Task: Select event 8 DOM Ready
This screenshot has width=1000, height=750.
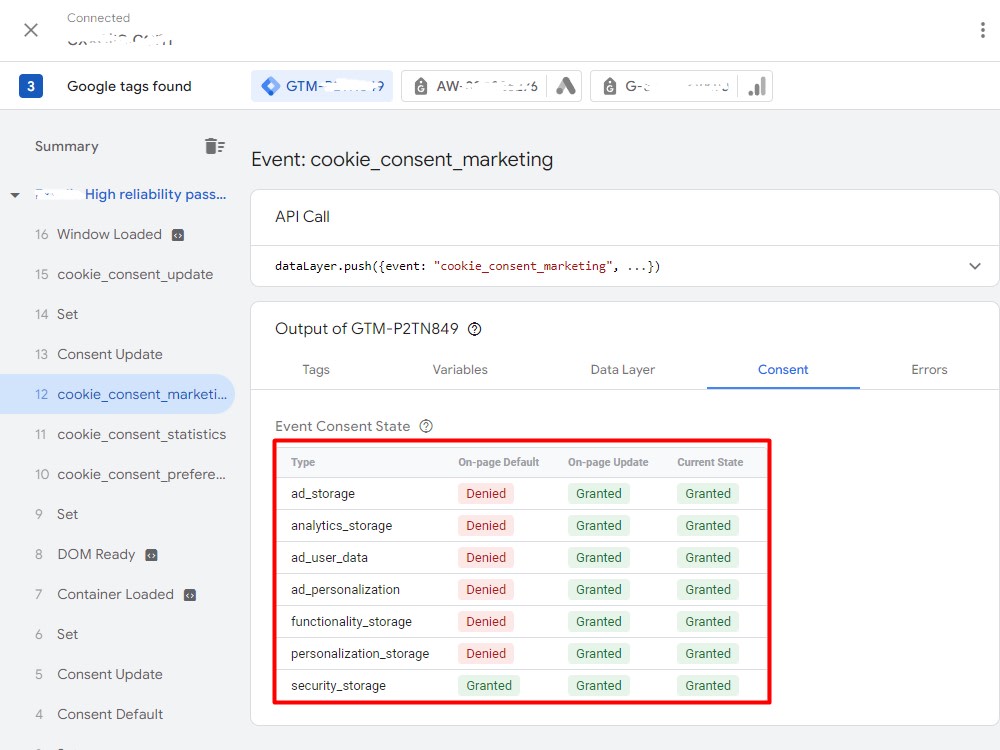Action: click(85, 555)
